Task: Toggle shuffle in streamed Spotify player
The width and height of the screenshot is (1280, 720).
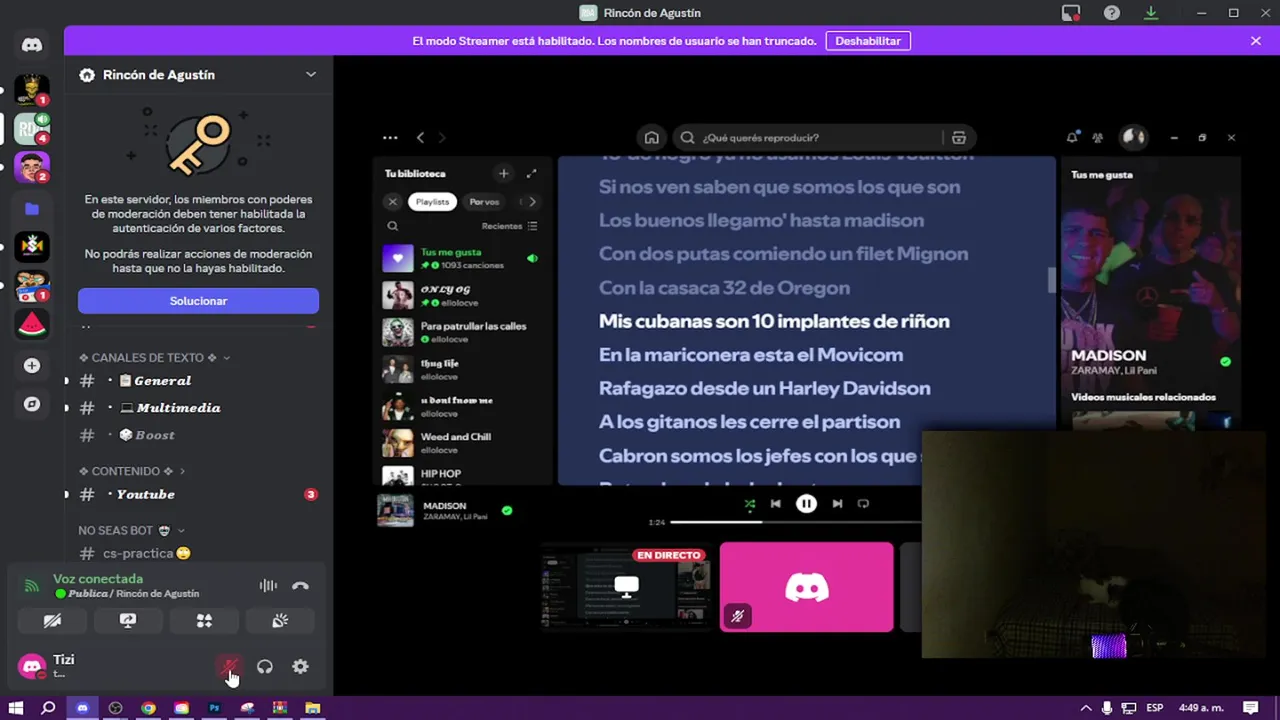Action: [750, 504]
